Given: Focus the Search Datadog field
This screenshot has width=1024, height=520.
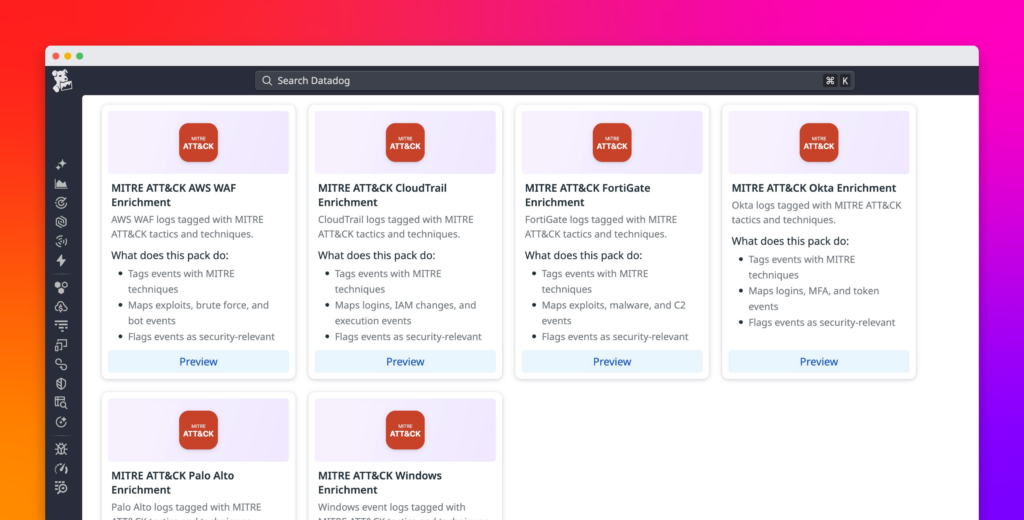Looking at the screenshot, I should click(x=554, y=80).
